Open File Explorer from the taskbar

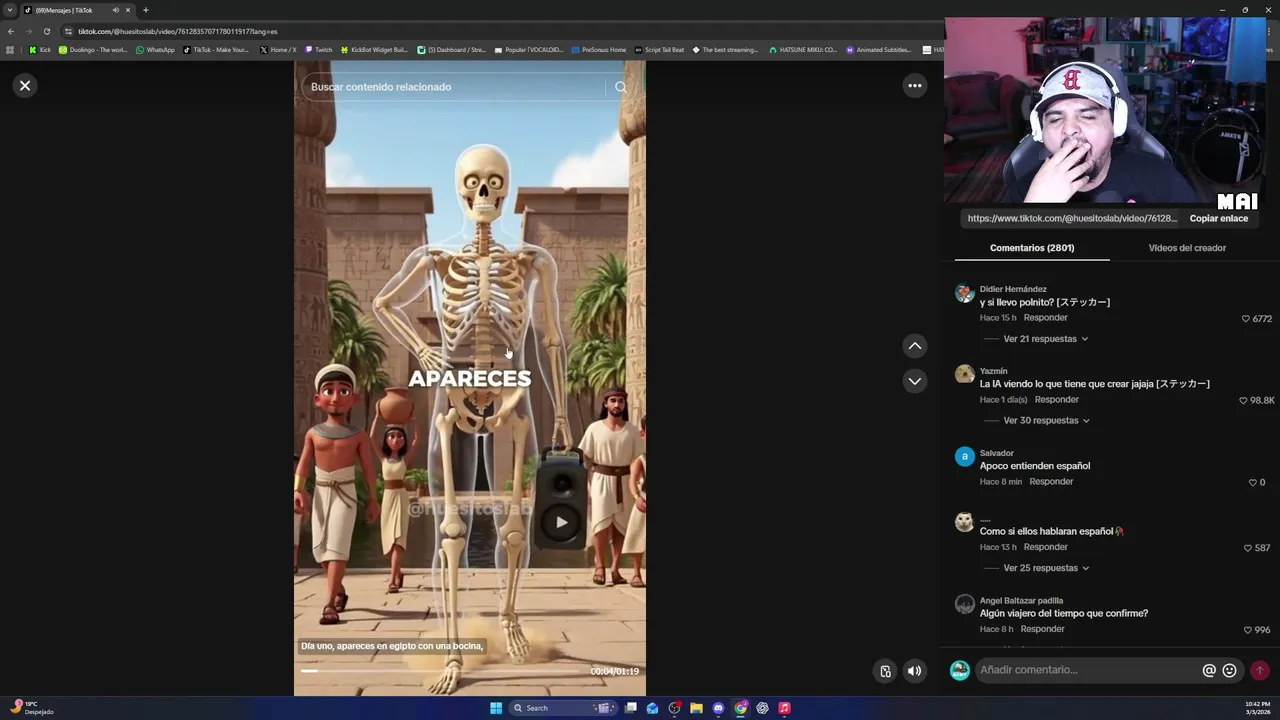(696, 708)
